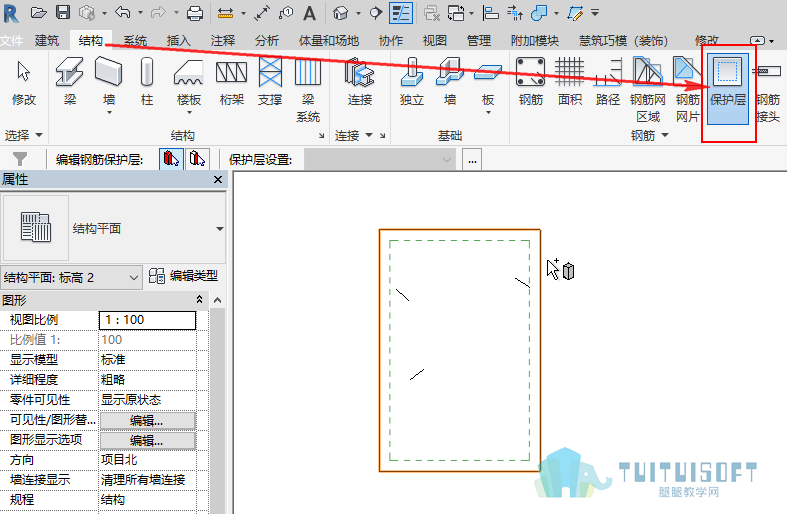
Task: Open the 系统 ribbon tab
Action: [135, 40]
